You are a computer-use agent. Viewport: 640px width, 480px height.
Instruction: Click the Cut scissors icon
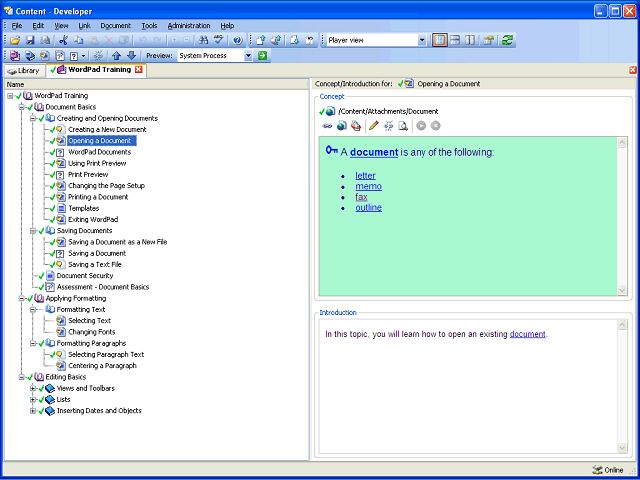coord(63,40)
